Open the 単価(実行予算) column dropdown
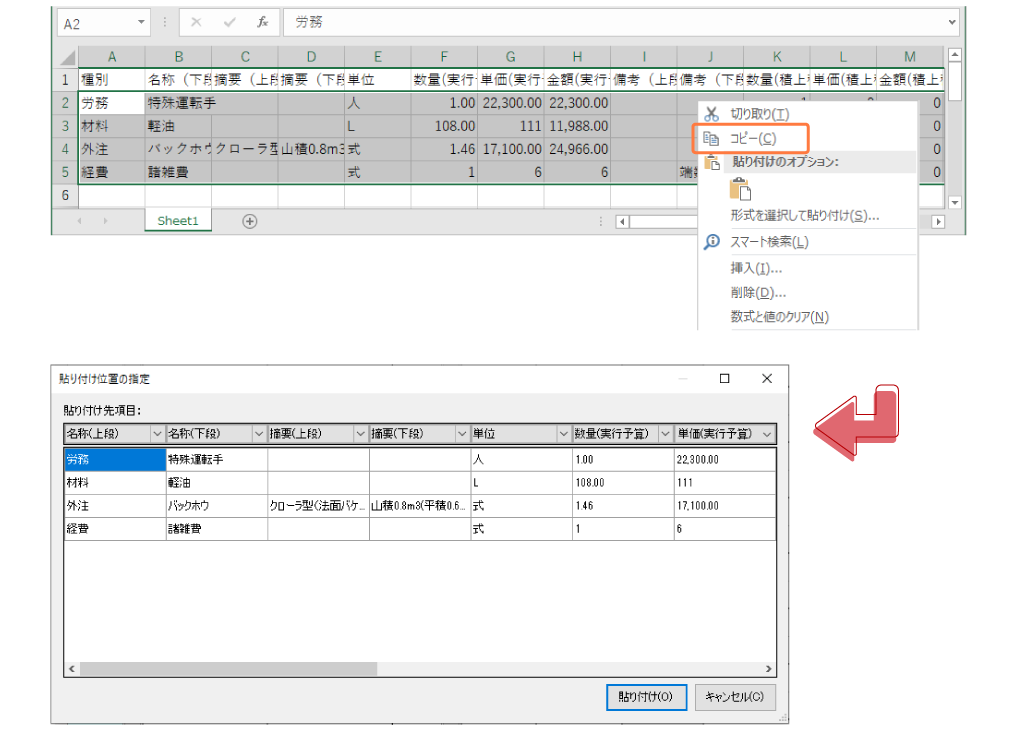Screen dimensions: 1016x731 coord(768,434)
